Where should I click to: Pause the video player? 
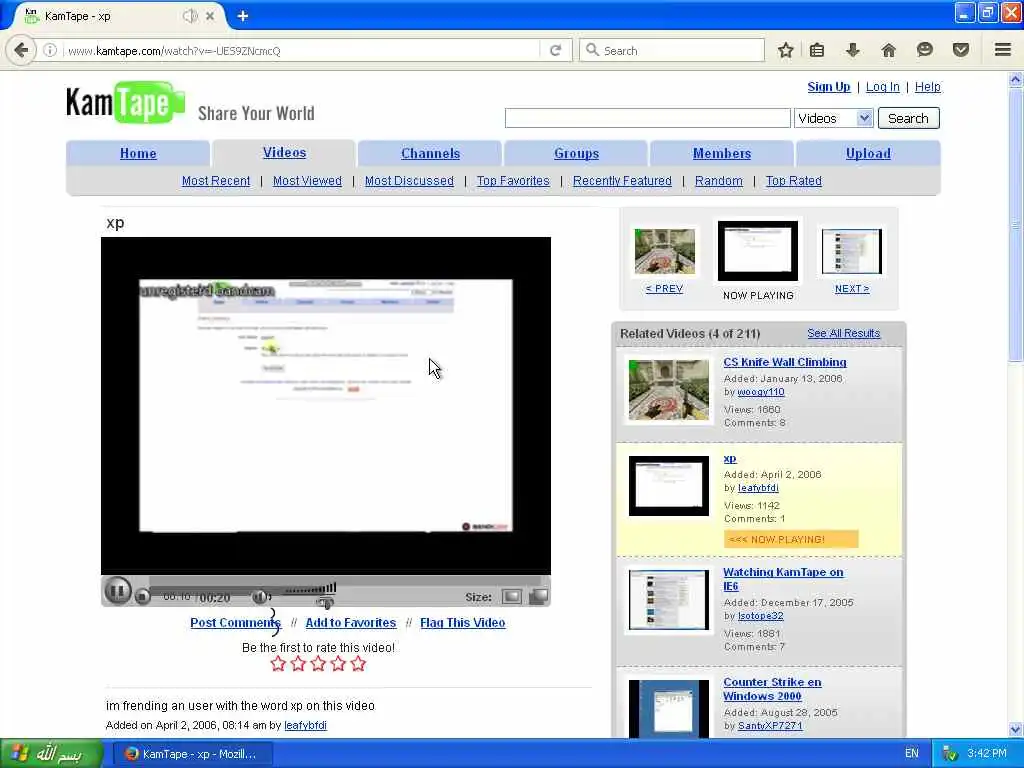tap(118, 592)
